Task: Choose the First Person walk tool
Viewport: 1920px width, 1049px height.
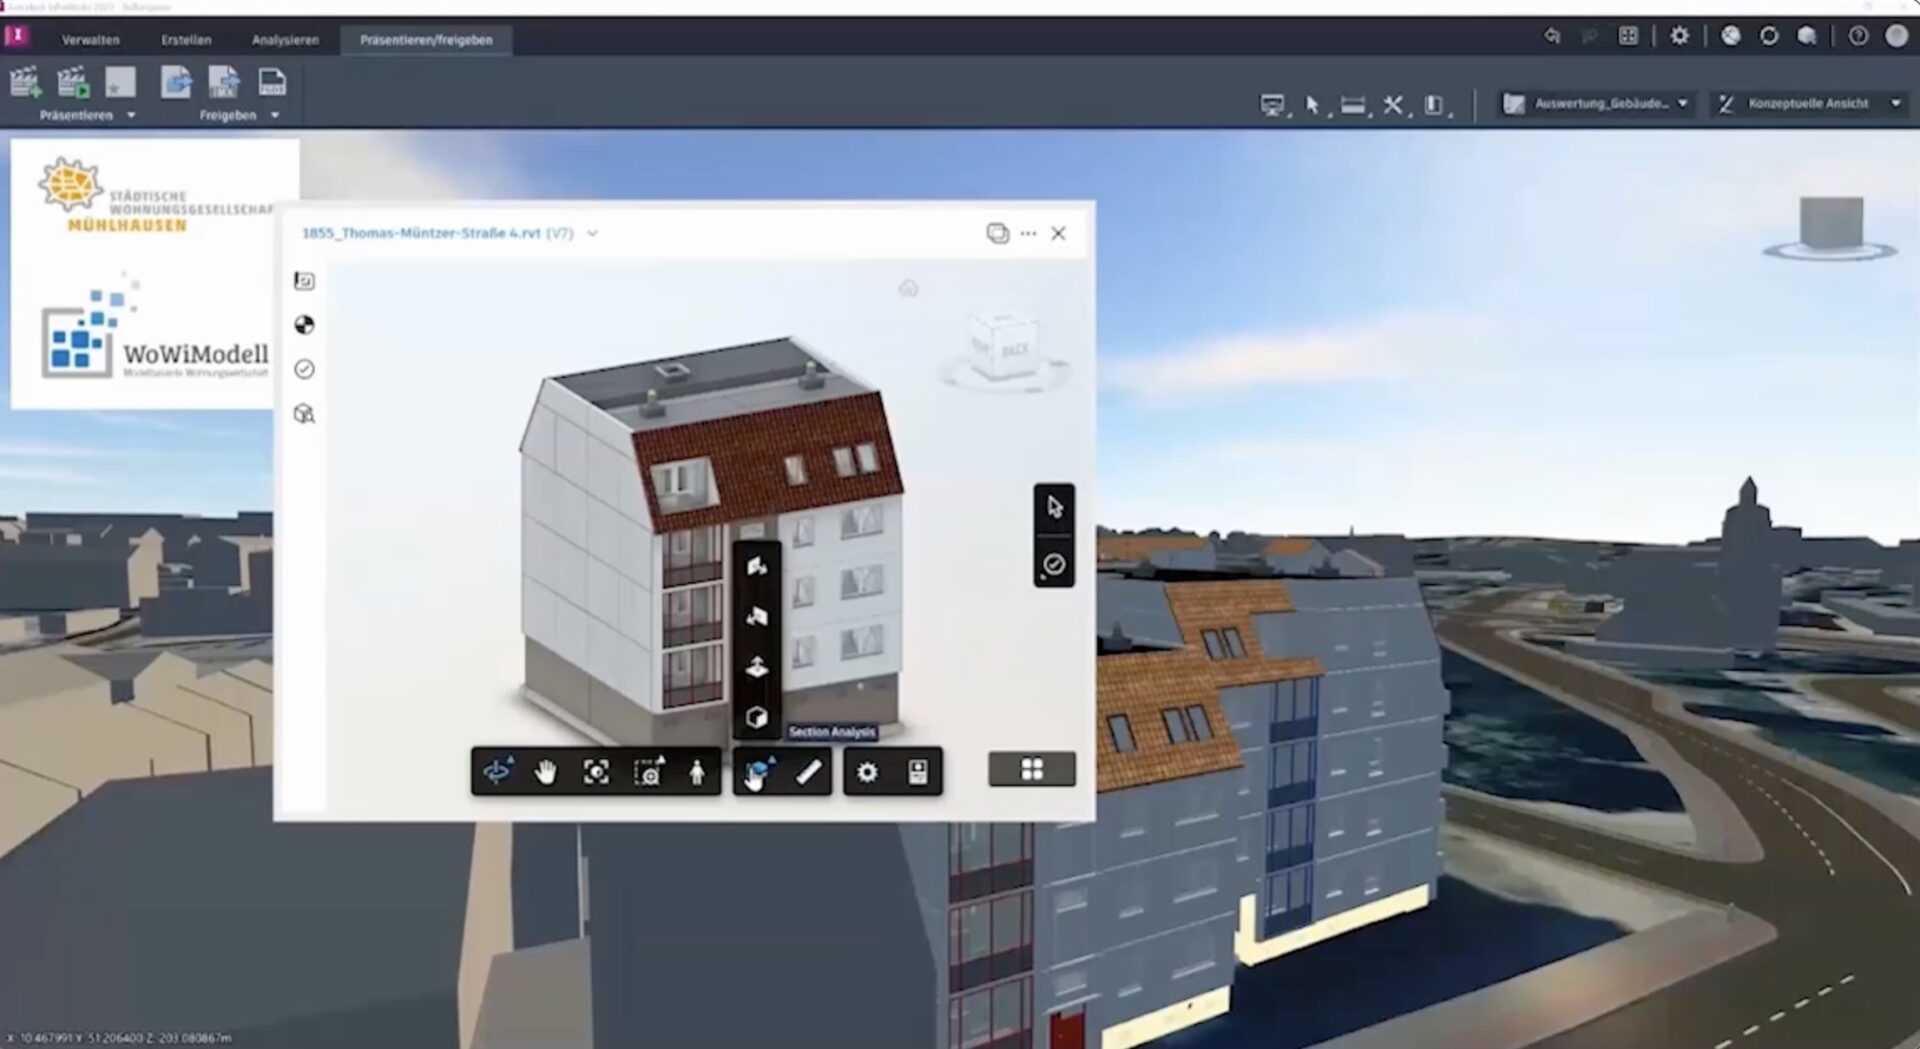Action: [697, 771]
